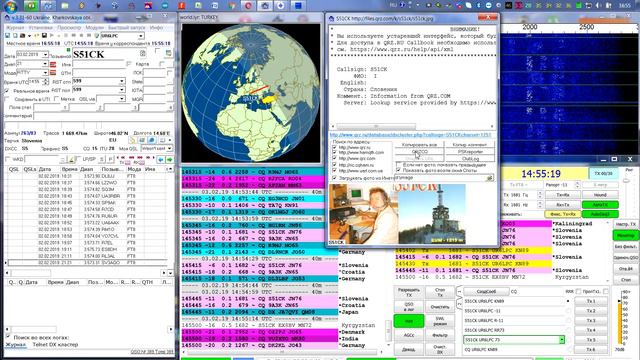The image size is (640, 360).
Task: Click the P button next to LP/SP
Action: click(110, 160)
